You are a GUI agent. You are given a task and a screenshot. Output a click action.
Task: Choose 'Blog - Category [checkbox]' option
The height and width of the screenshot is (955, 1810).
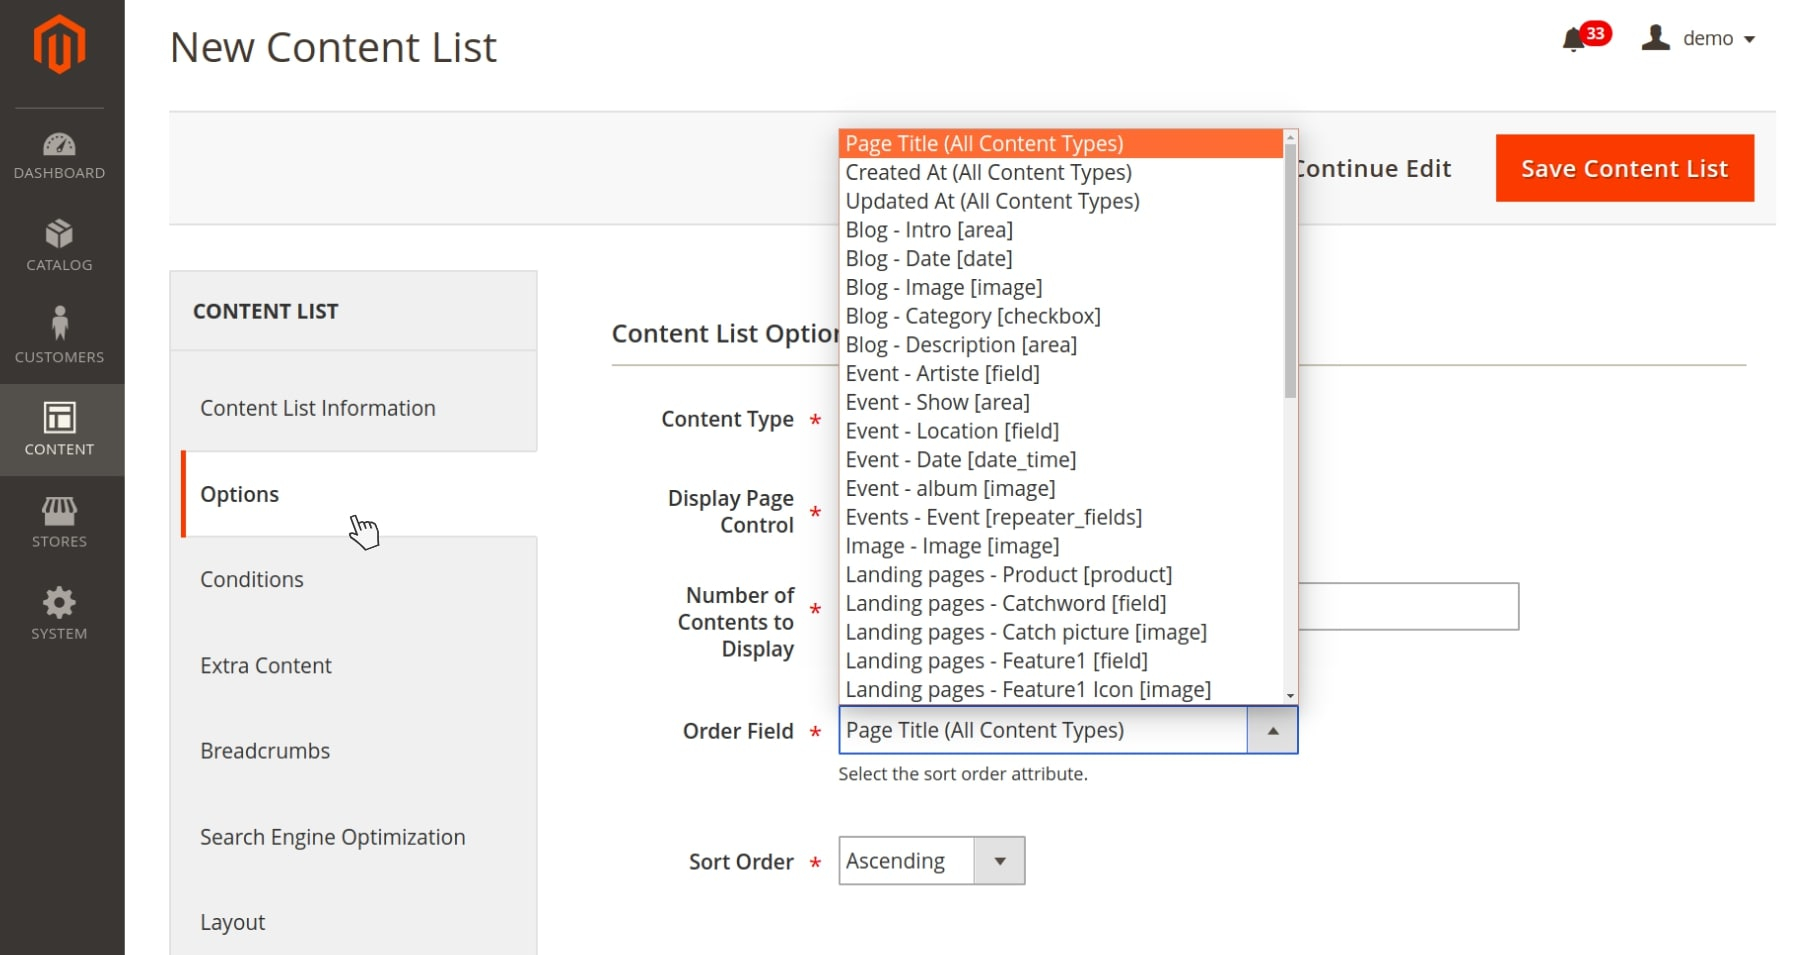click(972, 317)
